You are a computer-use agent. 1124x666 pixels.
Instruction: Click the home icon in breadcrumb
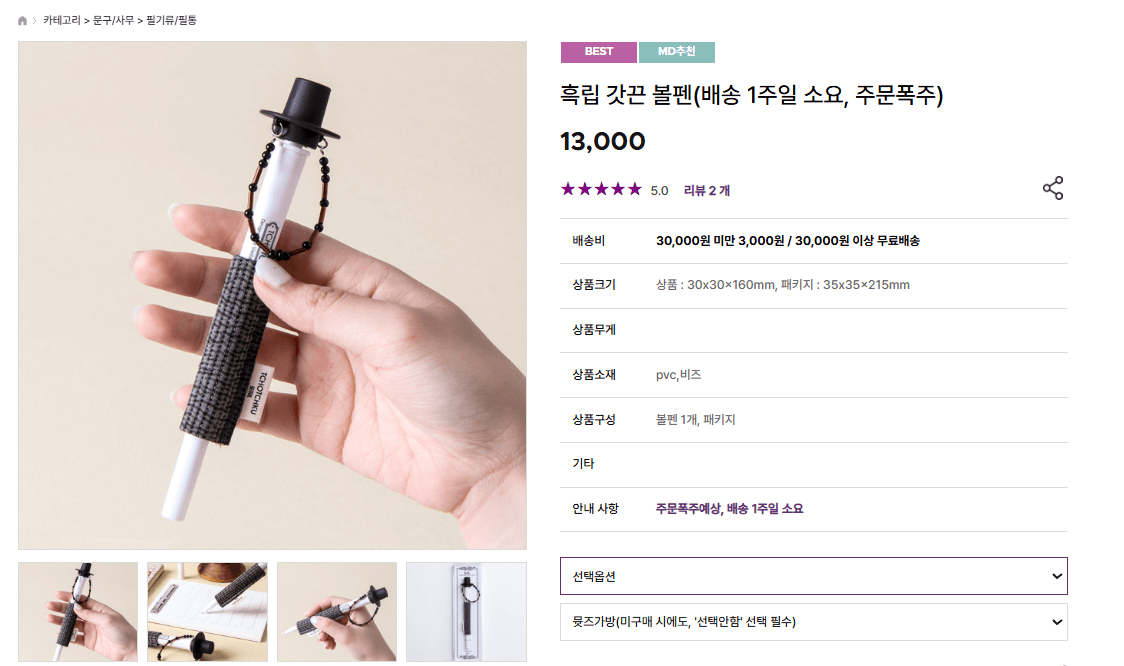click(22, 21)
